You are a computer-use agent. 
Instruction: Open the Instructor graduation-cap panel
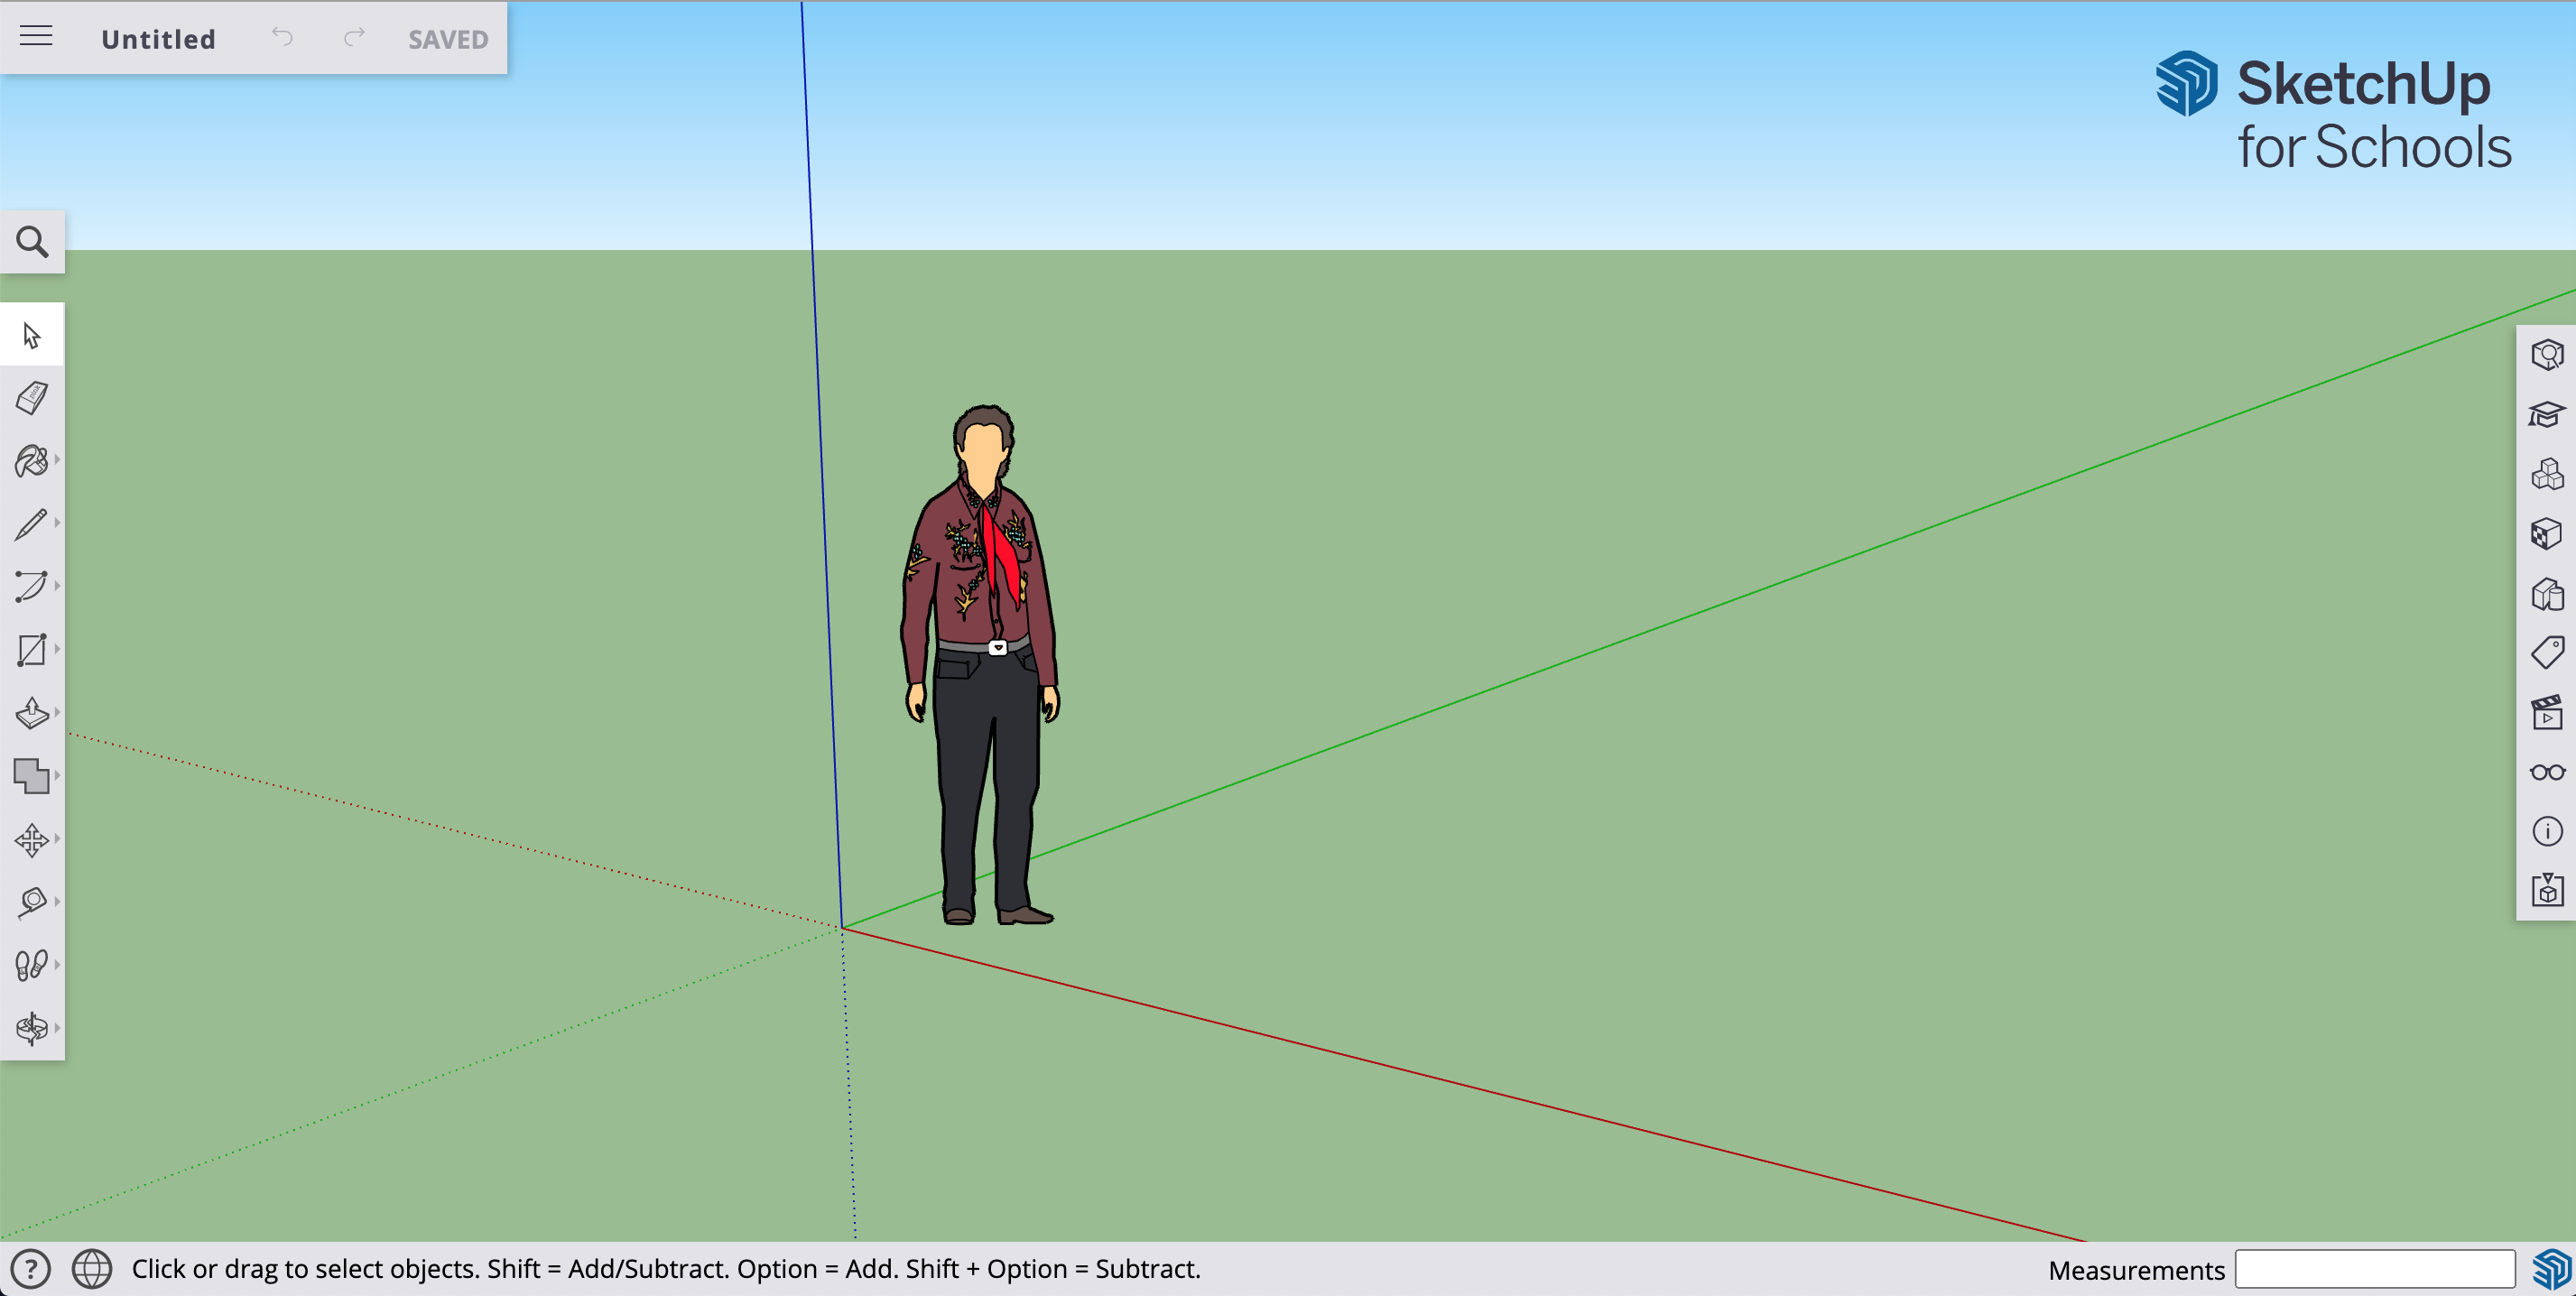point(2547,414)
